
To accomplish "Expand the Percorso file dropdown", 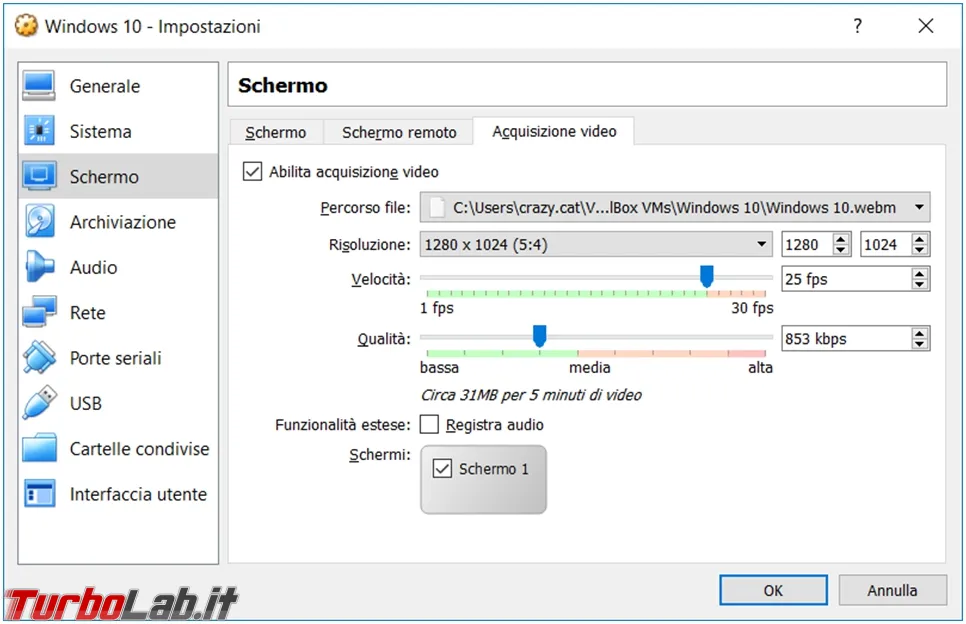I will coord(919,208).
